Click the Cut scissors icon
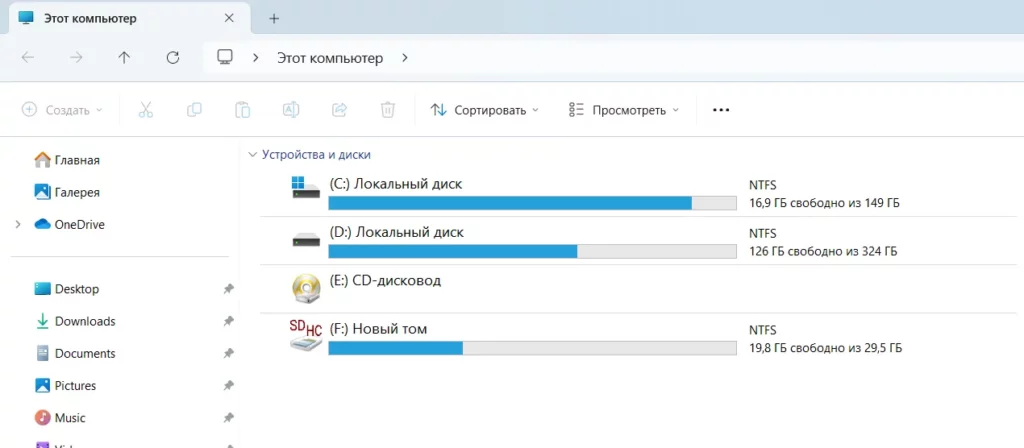The image size is (1024, 448). [146, 110]
